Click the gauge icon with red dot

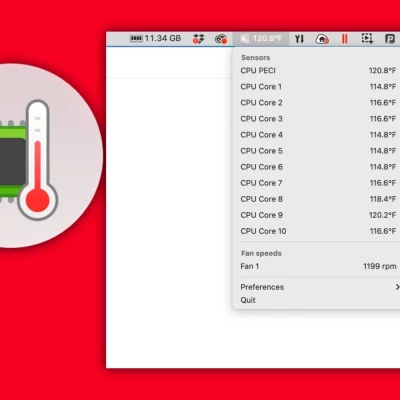(221, 39)
